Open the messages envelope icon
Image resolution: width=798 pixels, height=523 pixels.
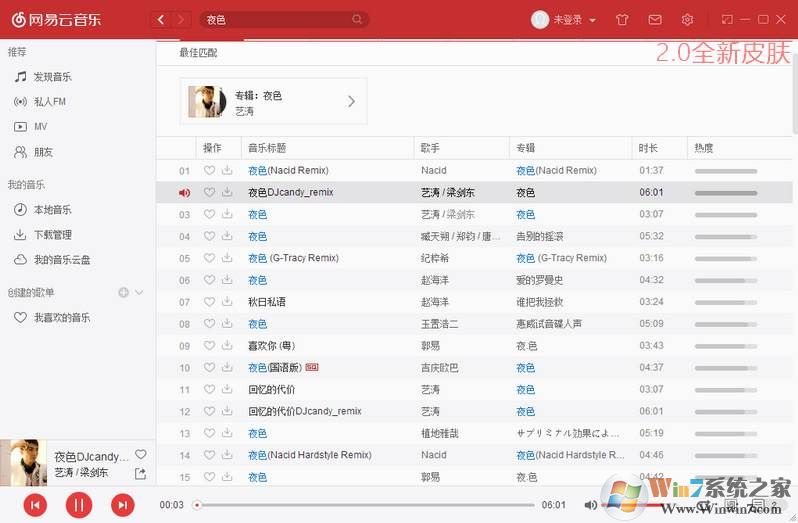[655, 20]
